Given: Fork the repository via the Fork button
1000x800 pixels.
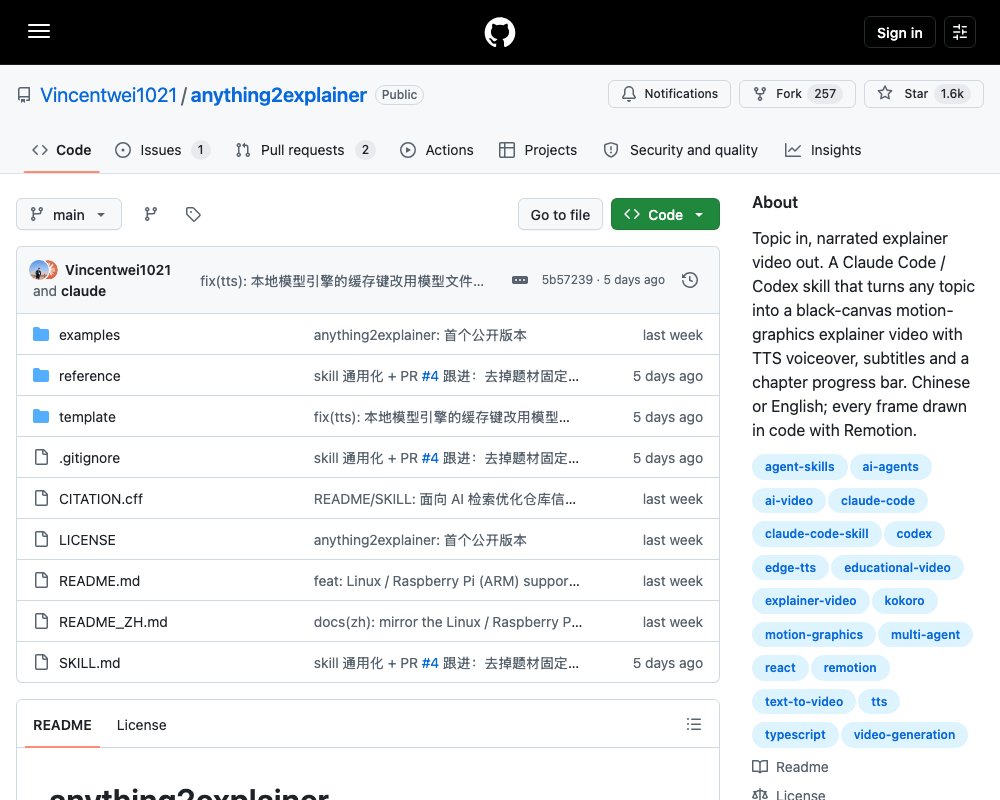Looking at the screenshot, I should pos(797,94).
